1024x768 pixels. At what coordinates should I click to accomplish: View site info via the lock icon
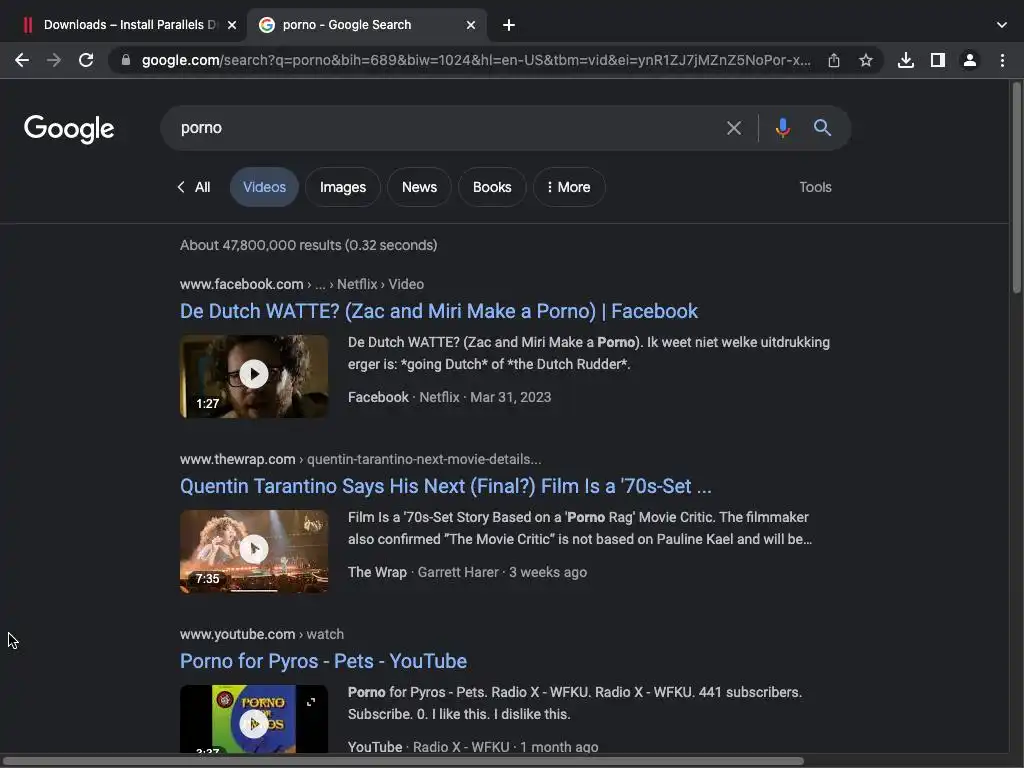pyautogui.click(x=126, y=60)
